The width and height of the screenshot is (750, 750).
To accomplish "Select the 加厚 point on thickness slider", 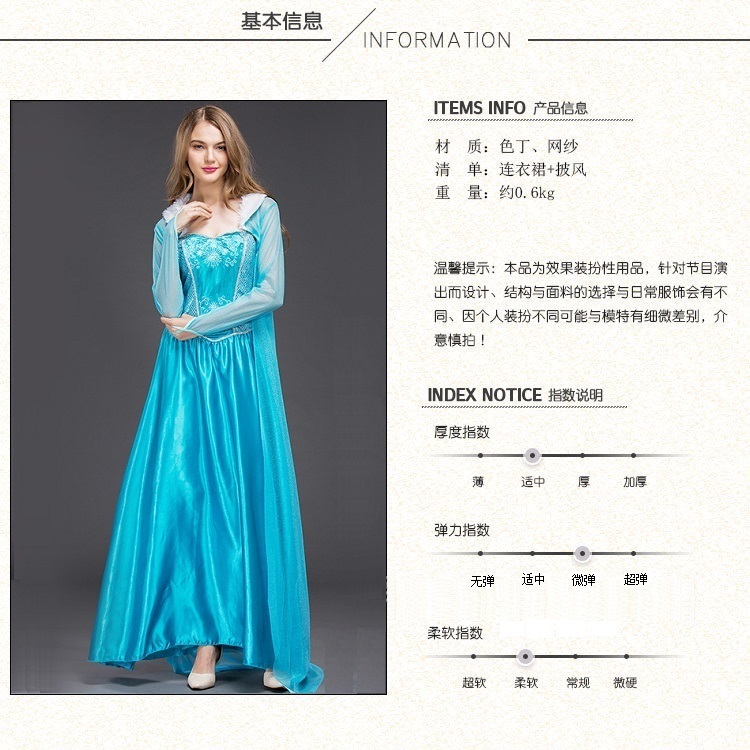I will click(x=633, y=455).
